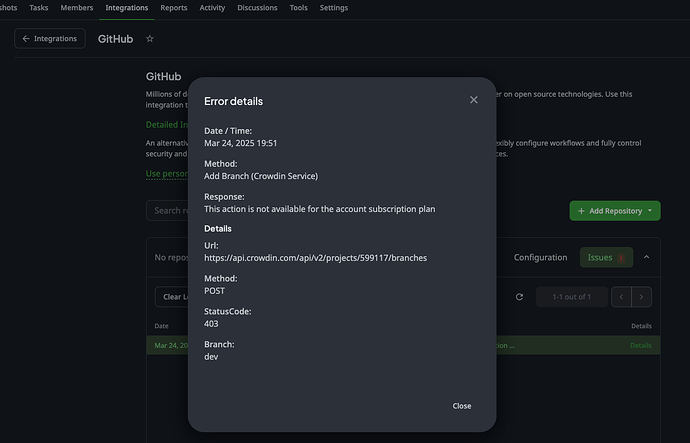Click the 1-1 out of 1 pager text
The image size is (690, 443).
572,297
